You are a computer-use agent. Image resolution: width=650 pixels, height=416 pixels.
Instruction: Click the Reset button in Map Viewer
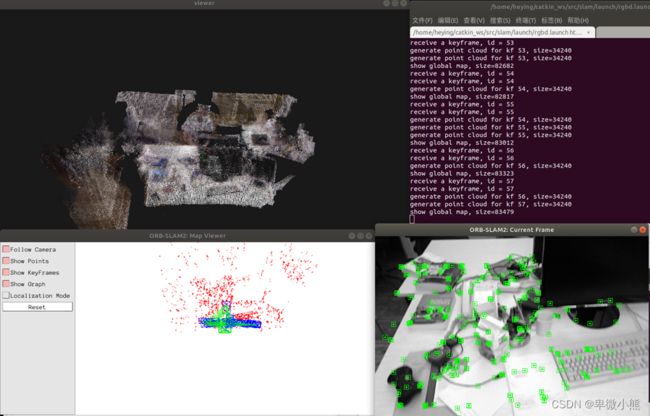(x=37, y=307)
